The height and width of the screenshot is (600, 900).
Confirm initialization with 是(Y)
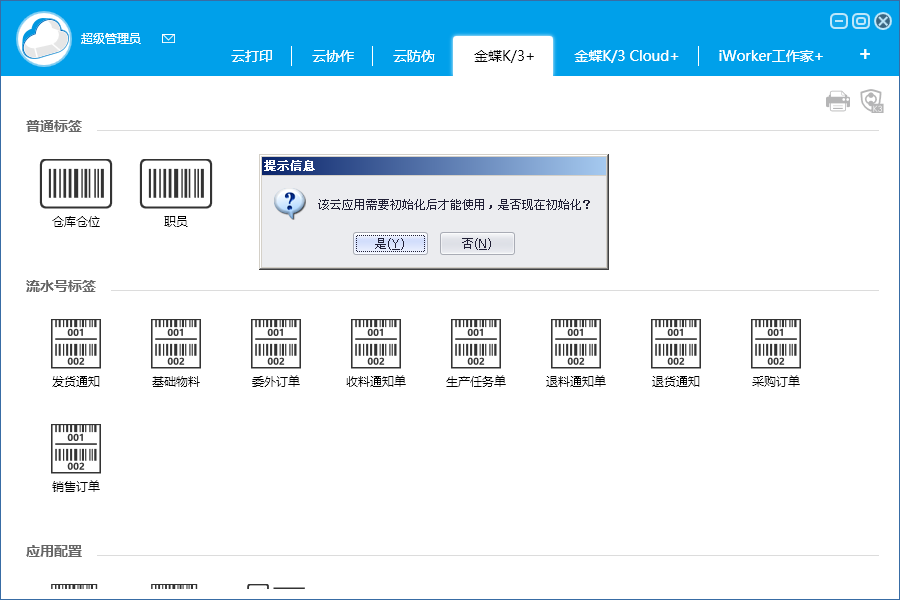tap(390, 243)
